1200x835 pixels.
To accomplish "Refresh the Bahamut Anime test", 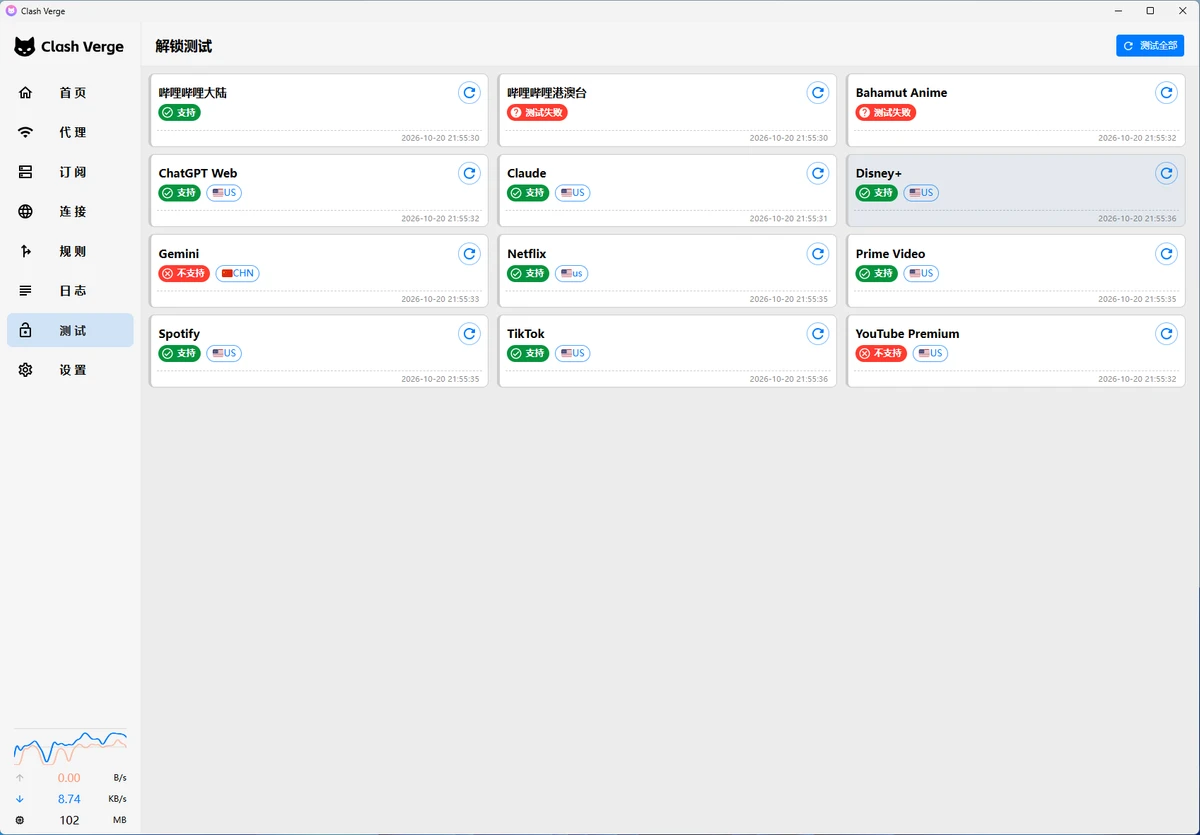I will (x=1166, y=93).
